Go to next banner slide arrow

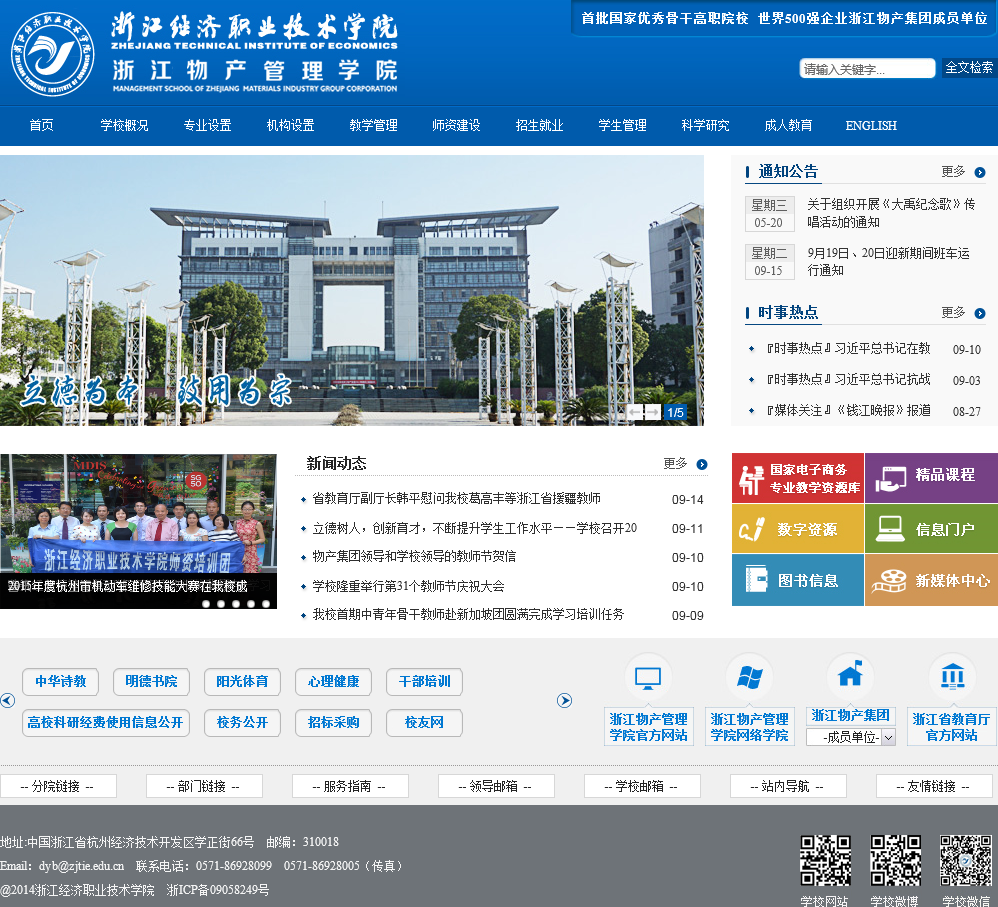pos(652,412)
